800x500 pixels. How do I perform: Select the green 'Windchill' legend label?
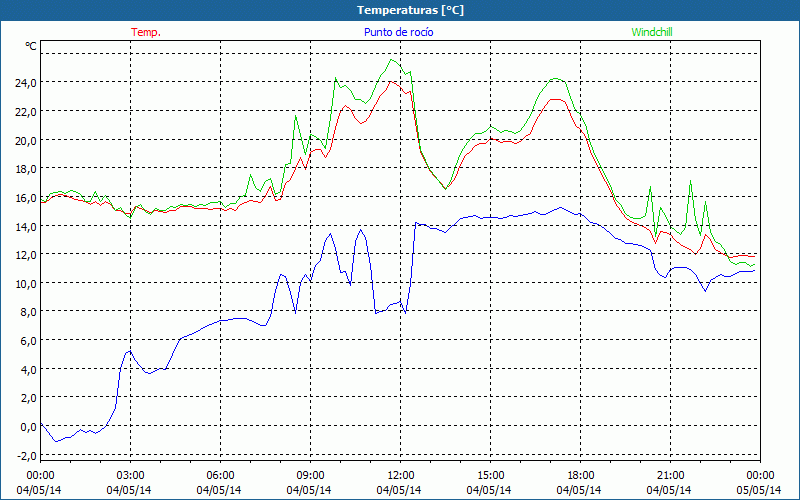[x=652, y=32]
